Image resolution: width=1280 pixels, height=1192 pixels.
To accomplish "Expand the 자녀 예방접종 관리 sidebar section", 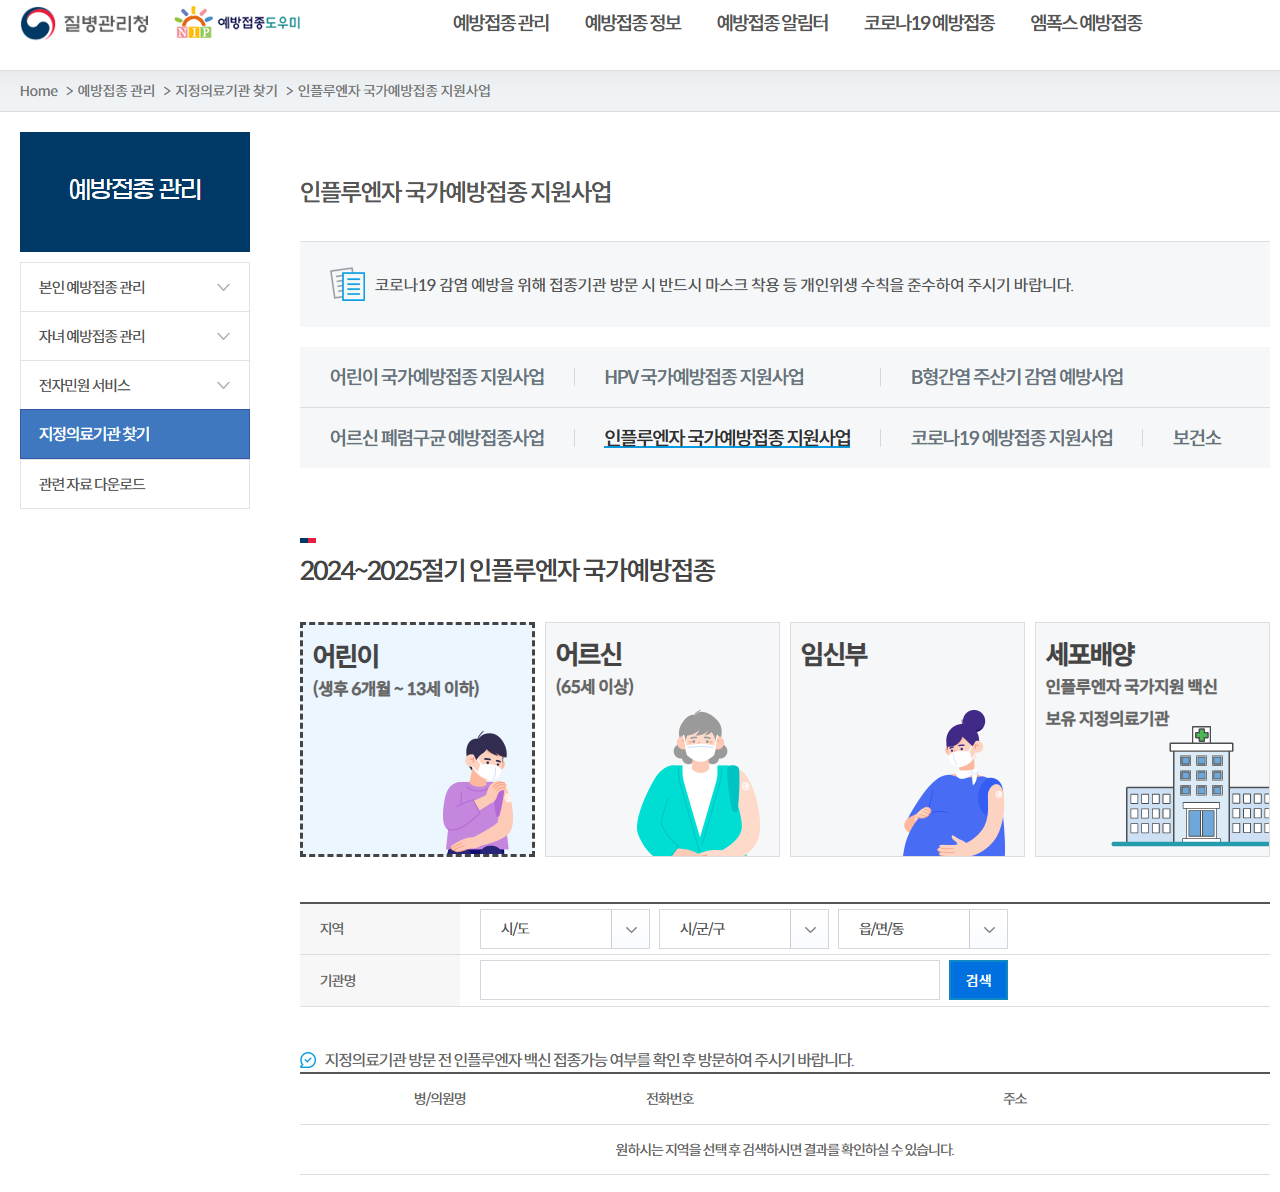I will click(134, 336).
